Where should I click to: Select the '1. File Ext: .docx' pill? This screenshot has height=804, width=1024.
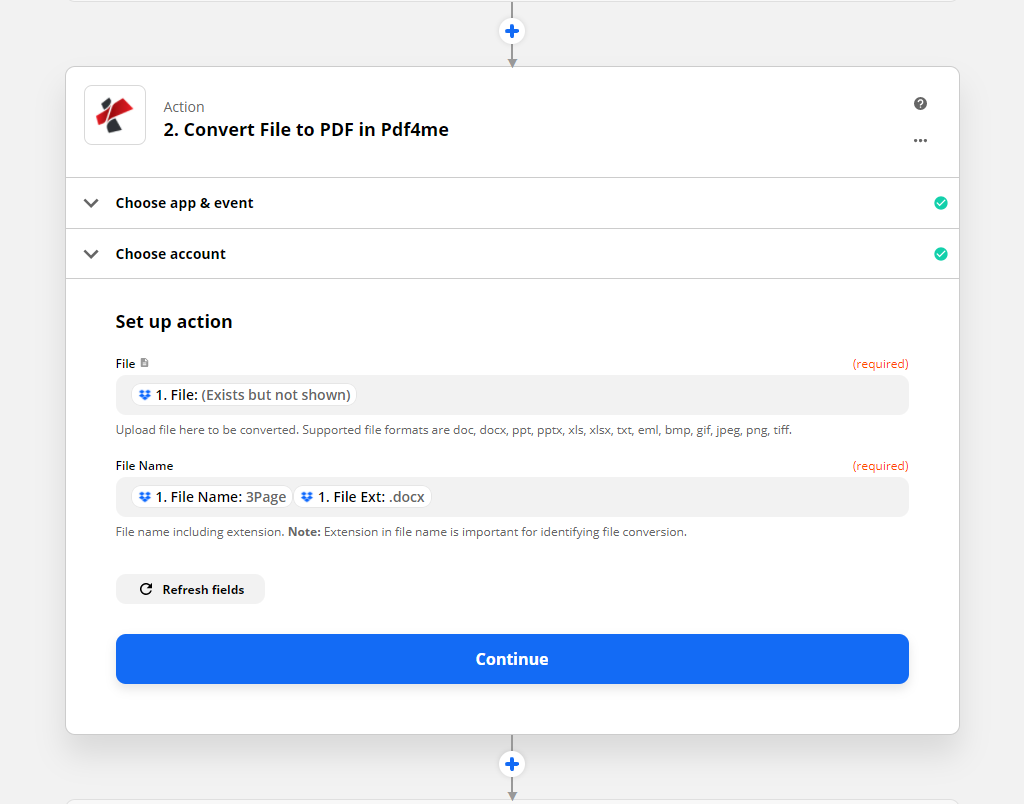coord(365,496)
